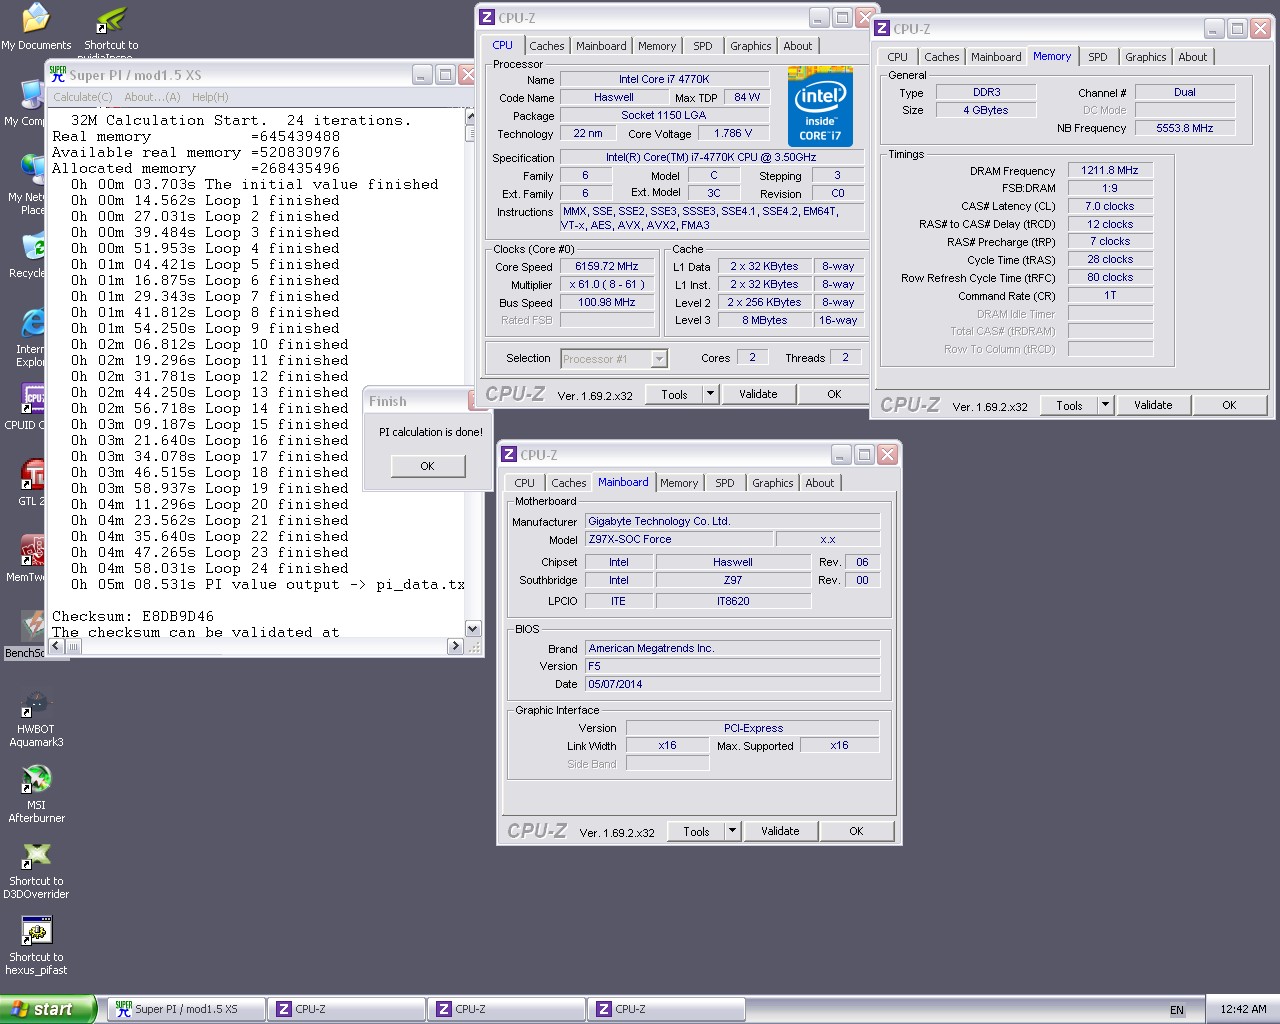Select Super PI taskbar button
Viewport: 1280px width, 1024px height.
pyautogui.click(x=186, y=1010)
